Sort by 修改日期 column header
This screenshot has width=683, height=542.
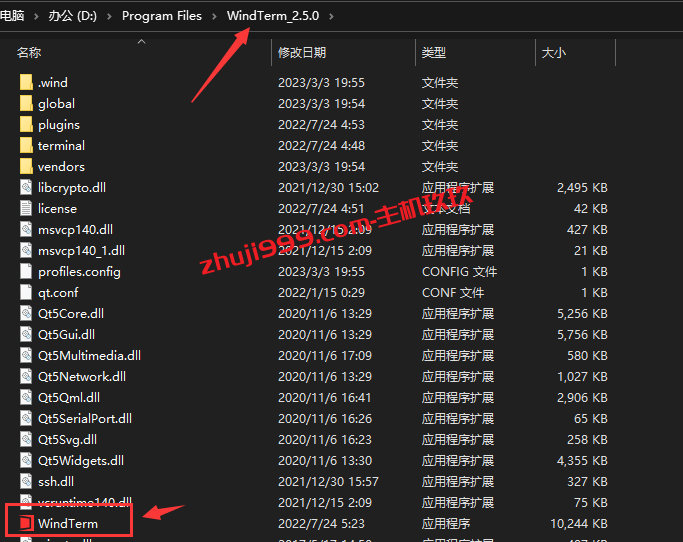(302, 53)
